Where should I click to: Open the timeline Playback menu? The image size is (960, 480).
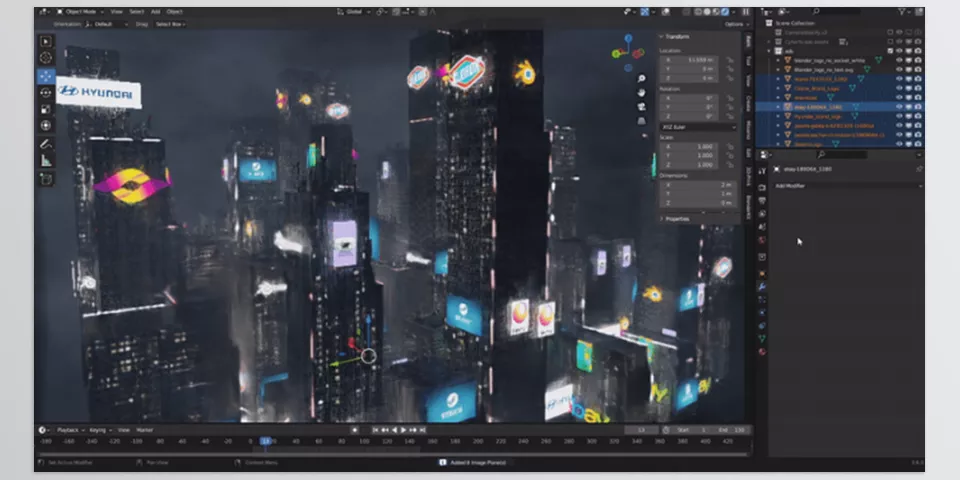tap(69, 430)
